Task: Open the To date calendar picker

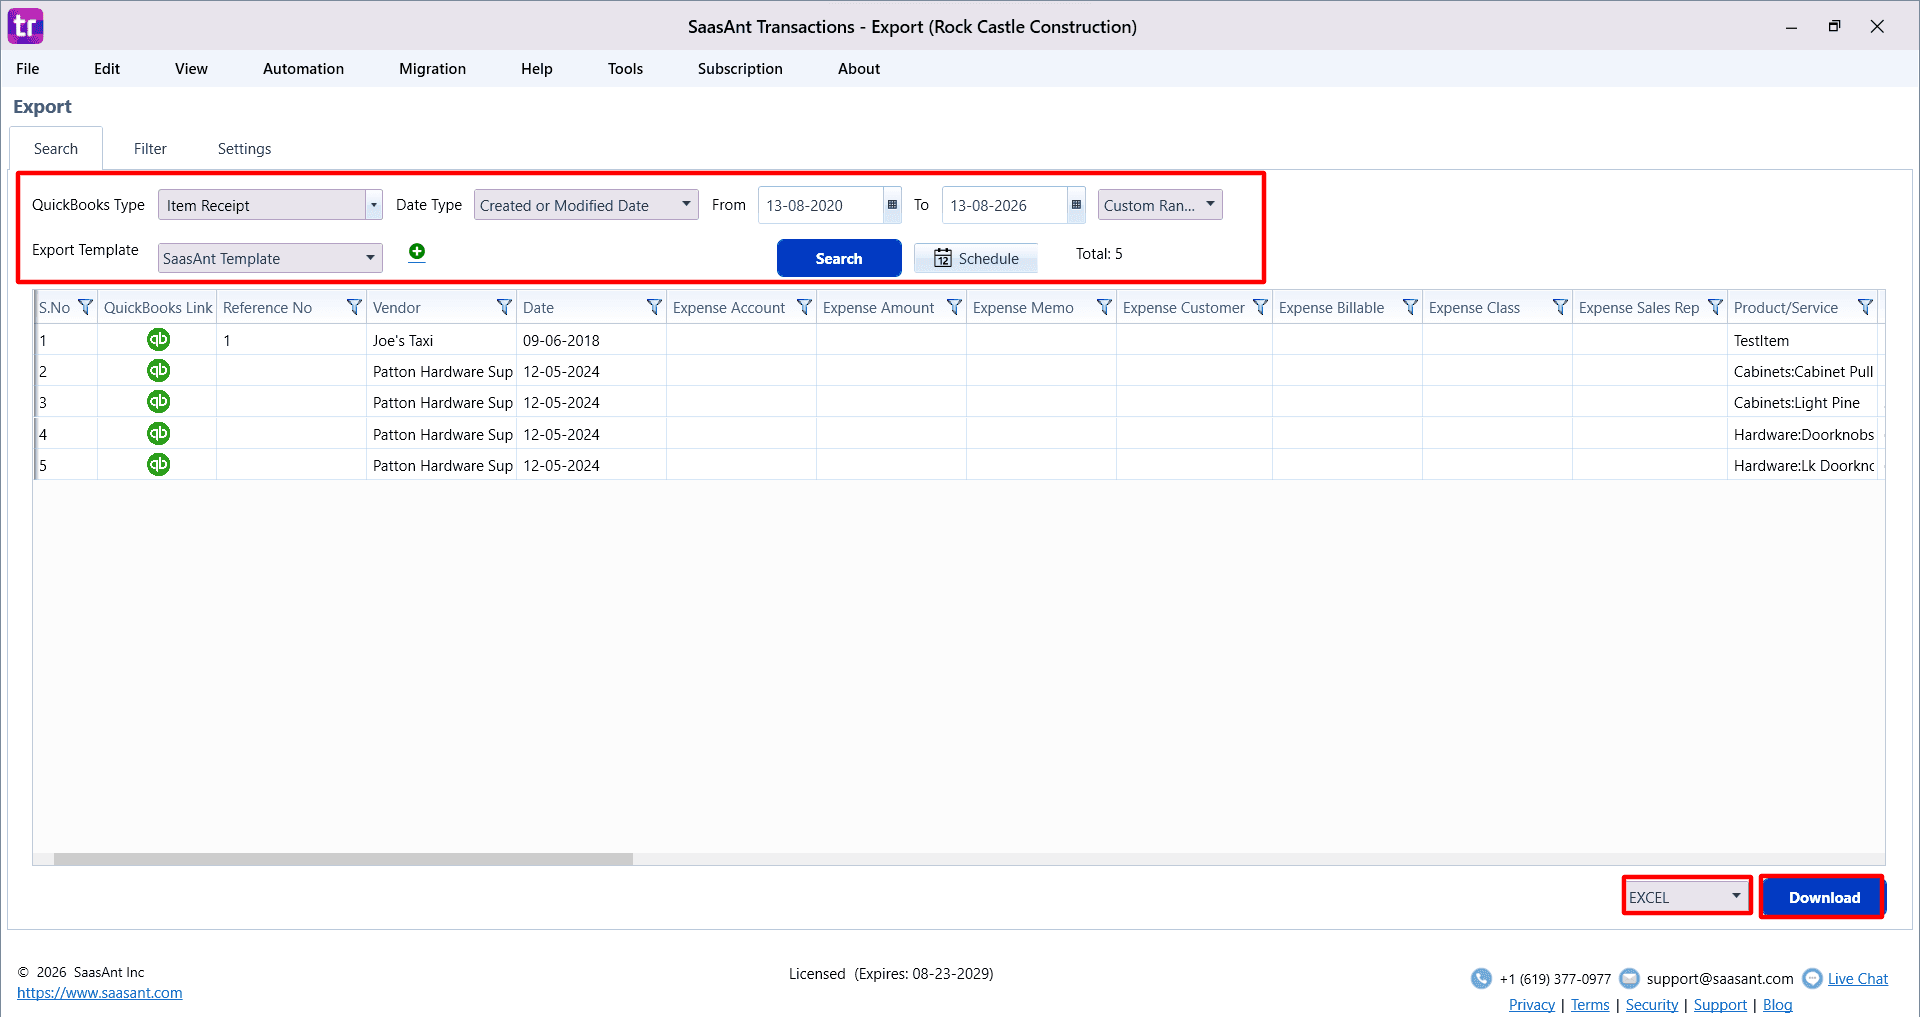Action: [x=1076, y=205]
